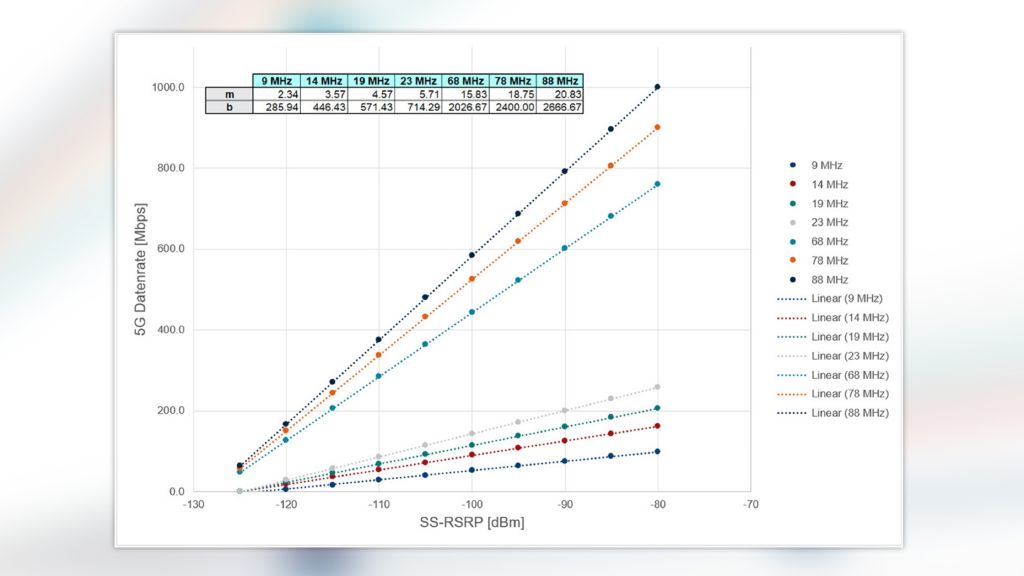This screenshot has width=1024, height=576.
Task: Select the 19 MHz legend entry
Action: 828,204
